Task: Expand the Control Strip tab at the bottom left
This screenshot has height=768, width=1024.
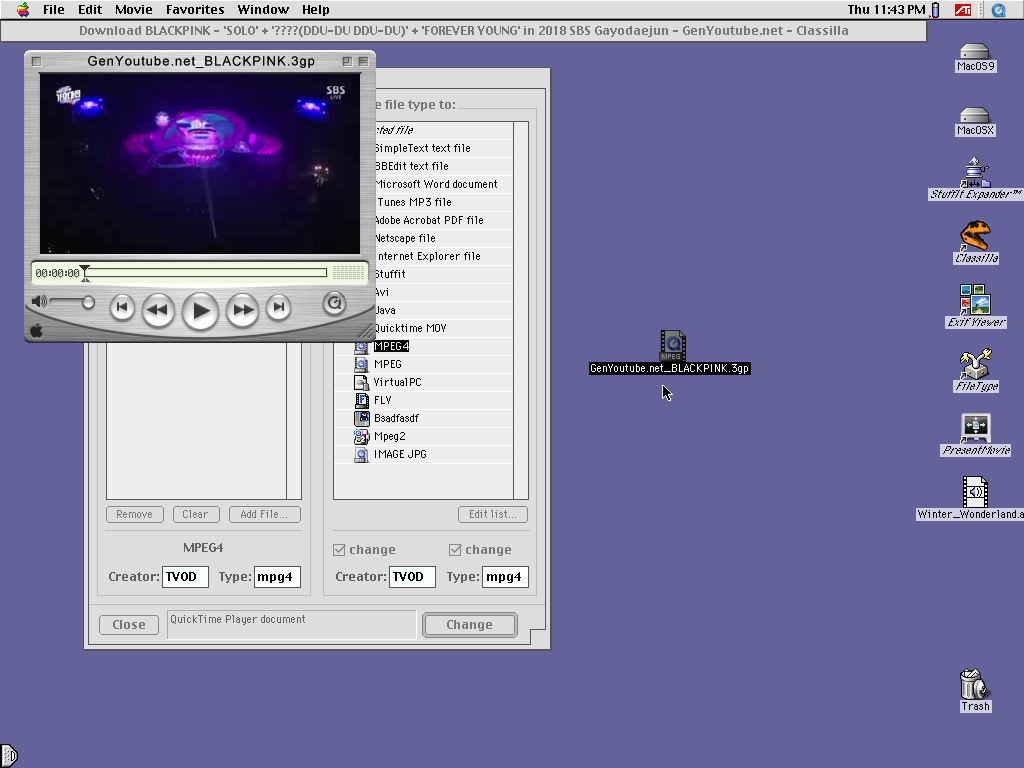Action: (x=7, y=756)
